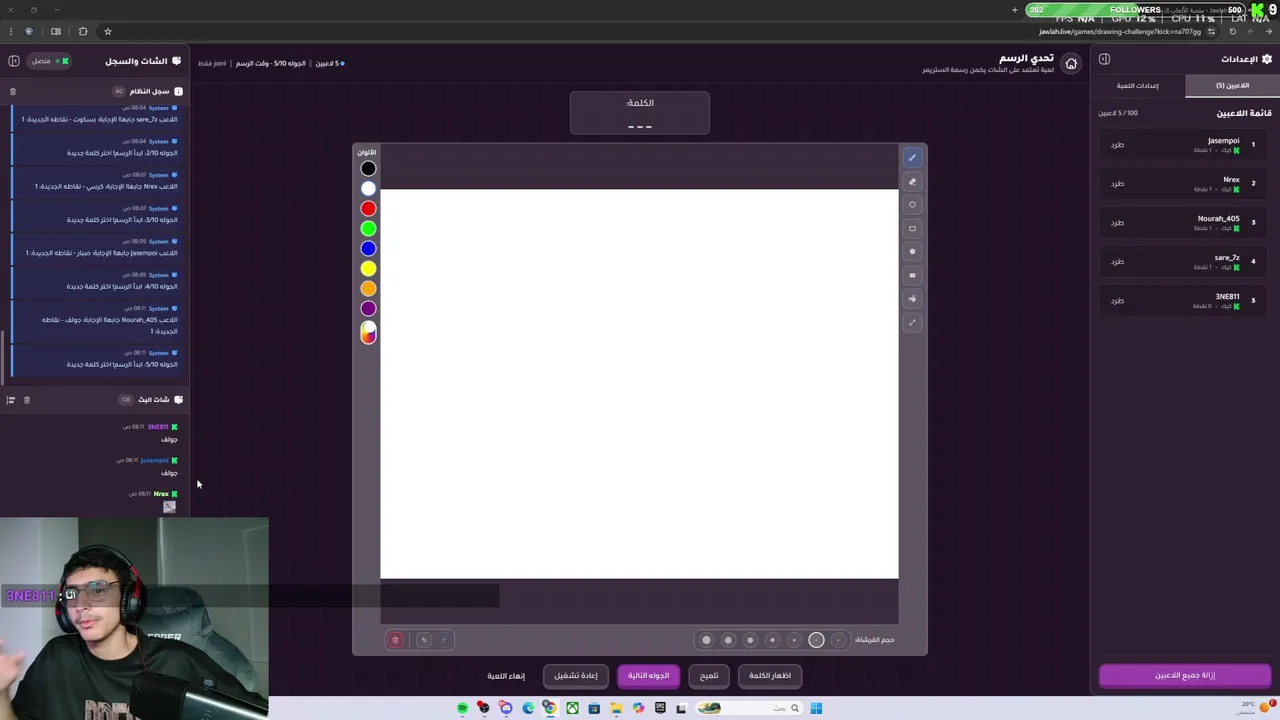Open stream chat filter list icon

11,400
